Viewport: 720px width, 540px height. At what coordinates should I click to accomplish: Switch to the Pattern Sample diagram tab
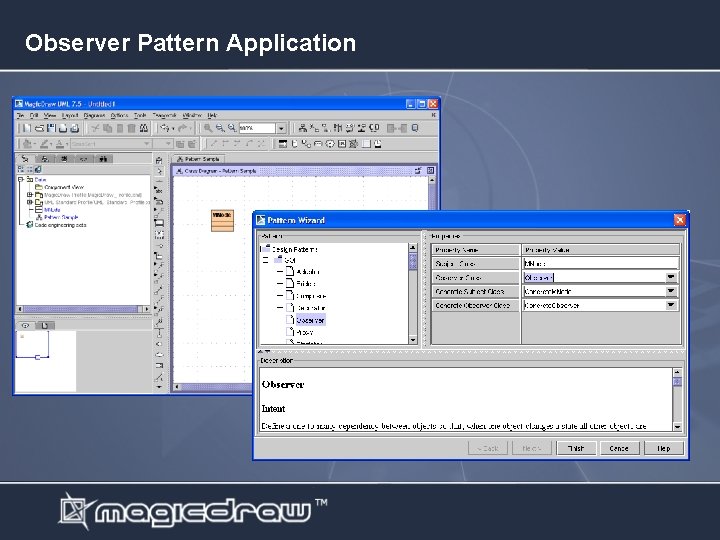tap(198, 159)
